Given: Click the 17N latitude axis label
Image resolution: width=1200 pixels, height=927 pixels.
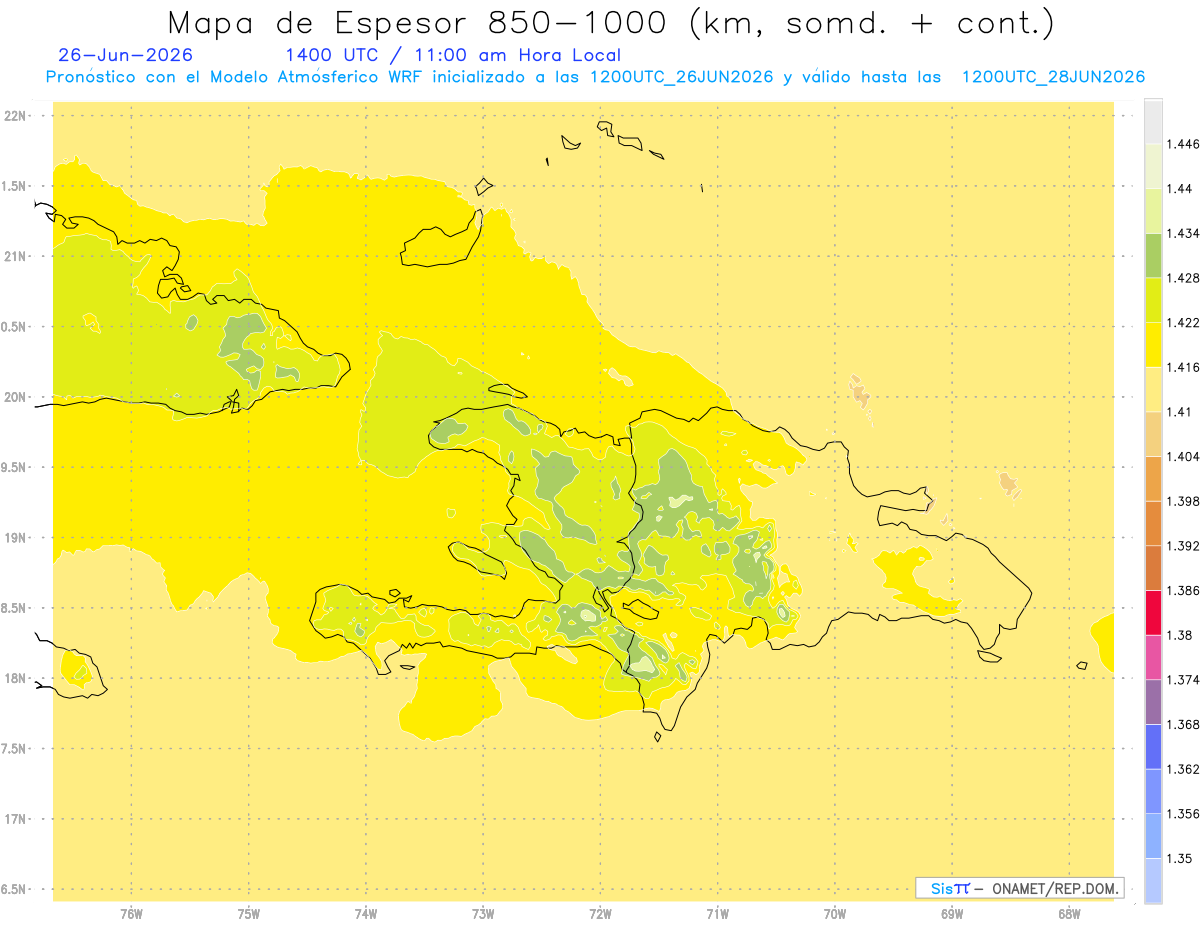Looking at the screenshot, I should tap(16, 819).
